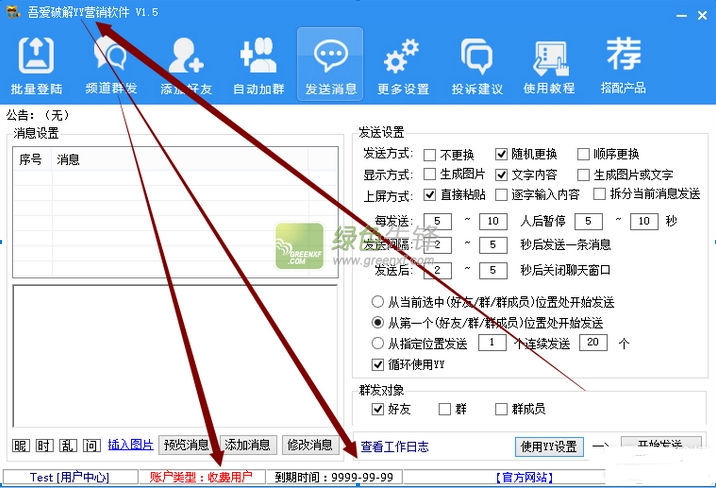Enable 群成员 target checkbox
This screenshot has width=716, height=488.
(501, 409)
